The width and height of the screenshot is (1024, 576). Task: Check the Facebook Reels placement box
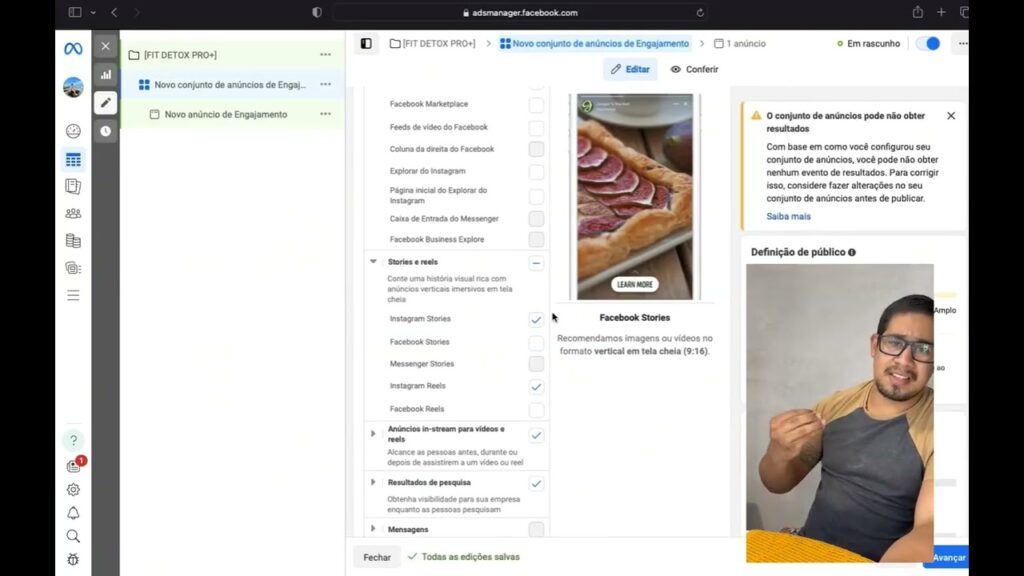536,410
